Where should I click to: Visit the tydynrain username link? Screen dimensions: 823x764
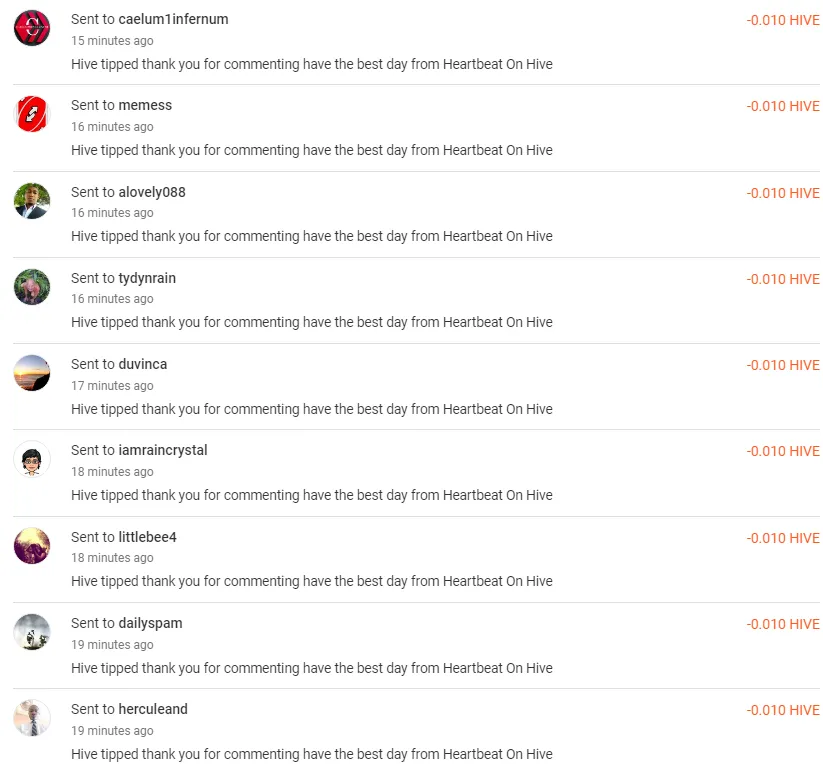click(x=147, y=278)
